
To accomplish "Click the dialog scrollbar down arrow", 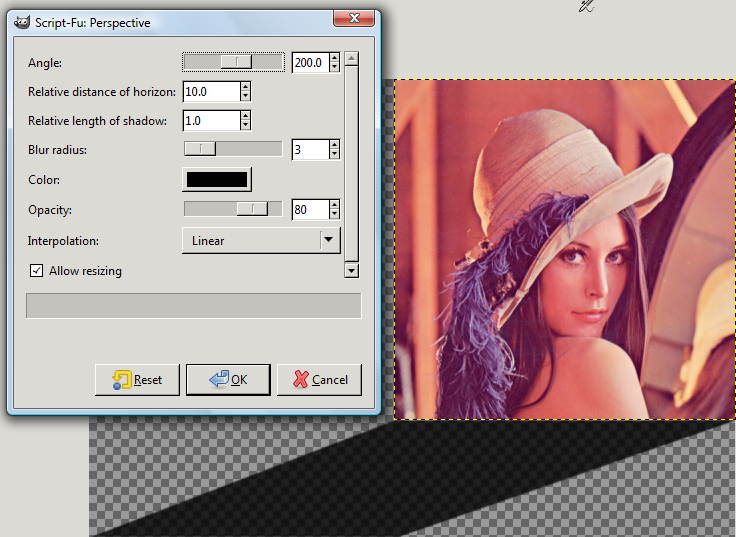I will pos(352,270).
